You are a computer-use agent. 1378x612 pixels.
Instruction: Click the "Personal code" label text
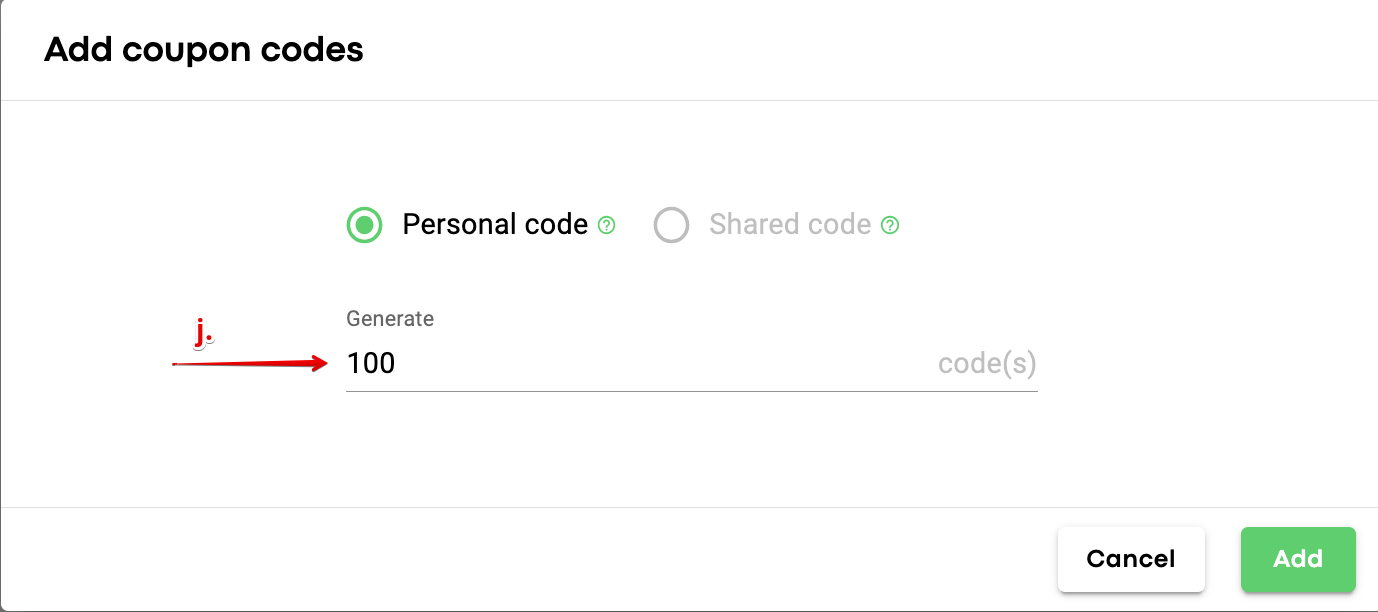(495, 224)
